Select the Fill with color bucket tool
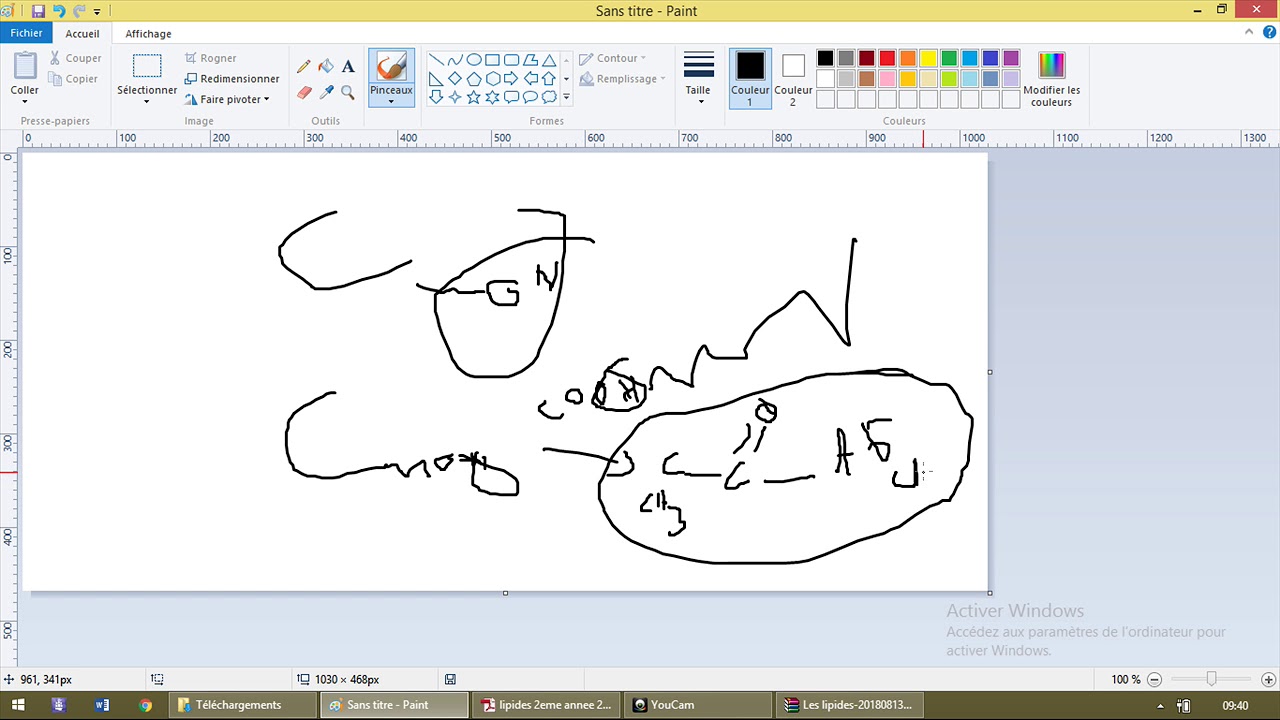The height and width of the screenshot is (720, 1280). (326, 67)
